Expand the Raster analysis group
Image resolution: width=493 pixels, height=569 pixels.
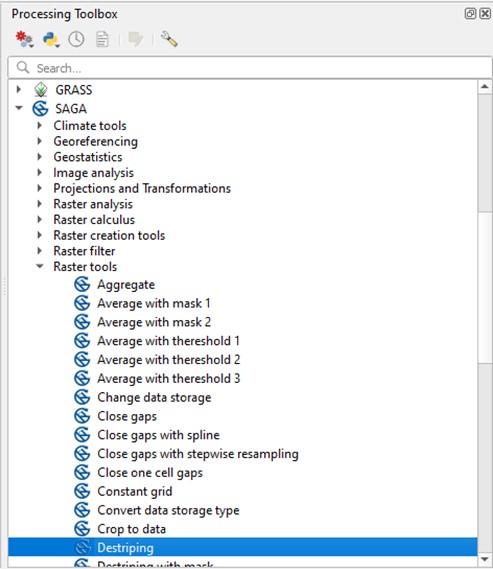point(40,204)
